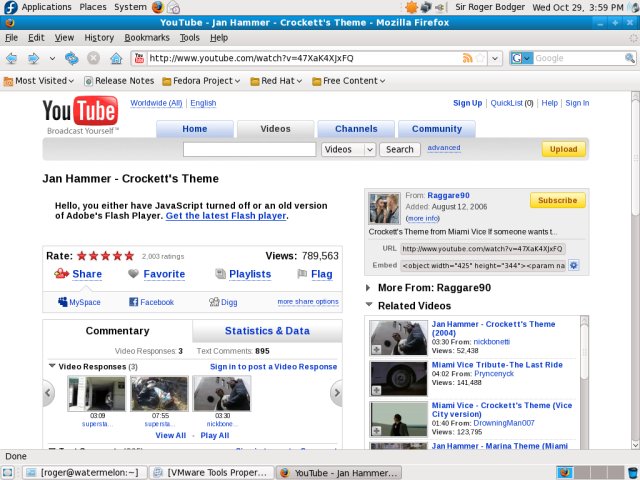Switch to the roger@watermelon terminal taskbar item
The height and width of the screenshot is (480, 640).
point(83,473)
